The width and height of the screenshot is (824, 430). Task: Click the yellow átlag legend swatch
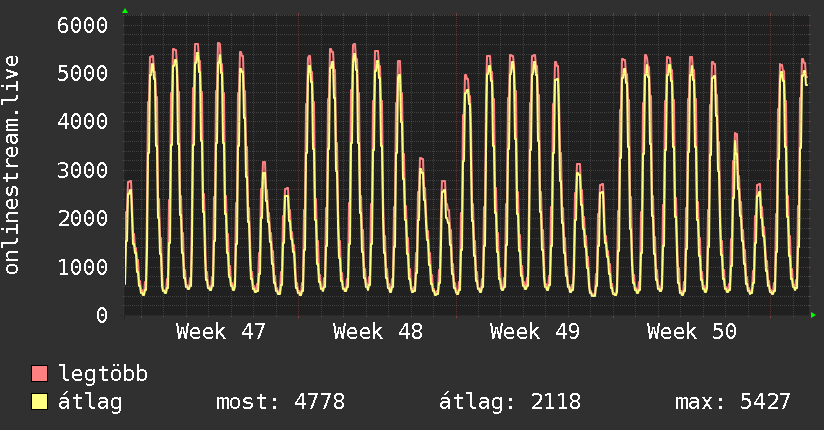pyautogui.click(x=40, y=403)
